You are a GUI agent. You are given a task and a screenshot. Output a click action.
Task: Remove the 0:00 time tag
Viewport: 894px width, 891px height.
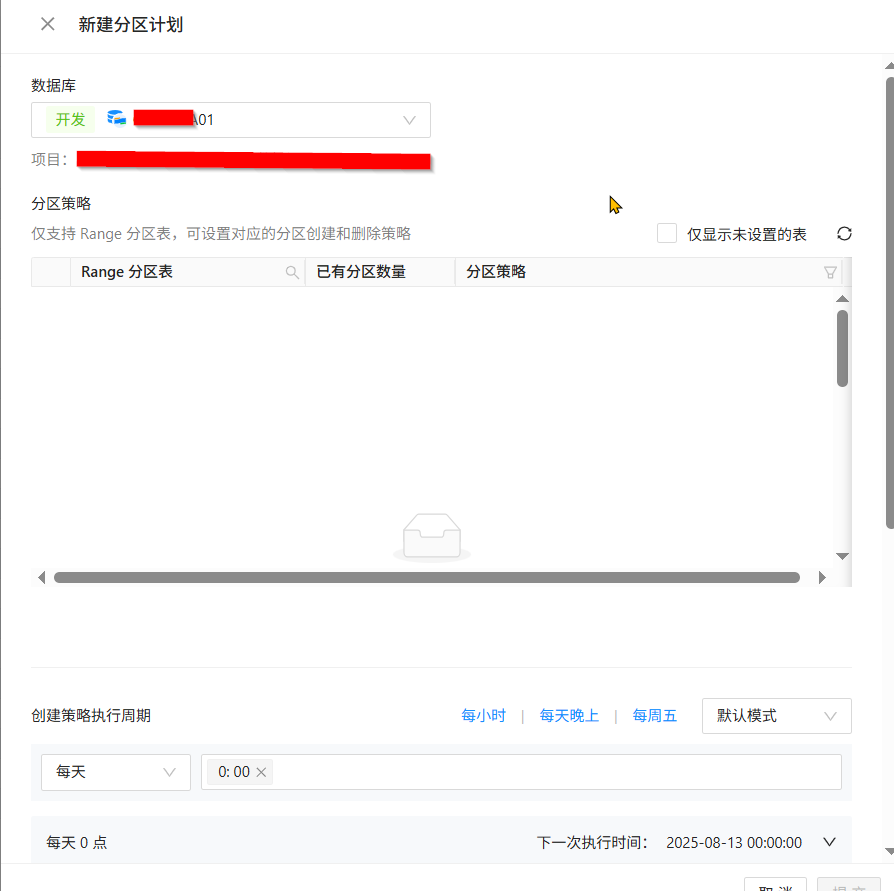click(x=261, y=772)
